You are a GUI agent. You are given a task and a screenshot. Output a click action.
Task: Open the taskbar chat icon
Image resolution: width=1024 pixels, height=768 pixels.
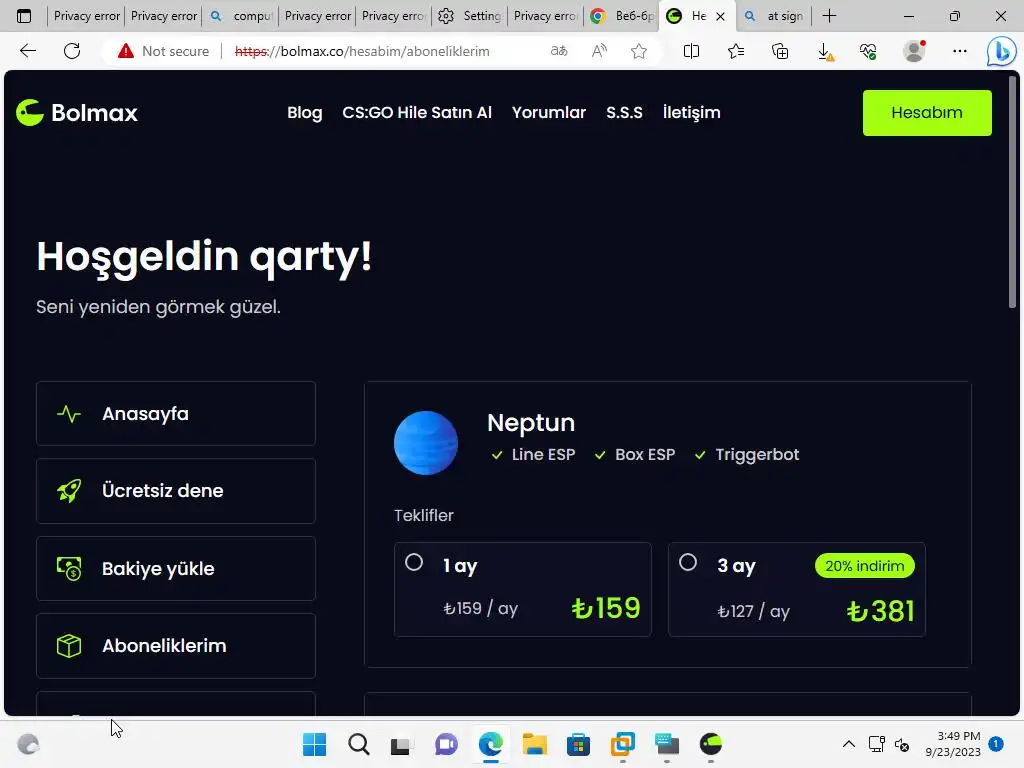coord(446,744)
